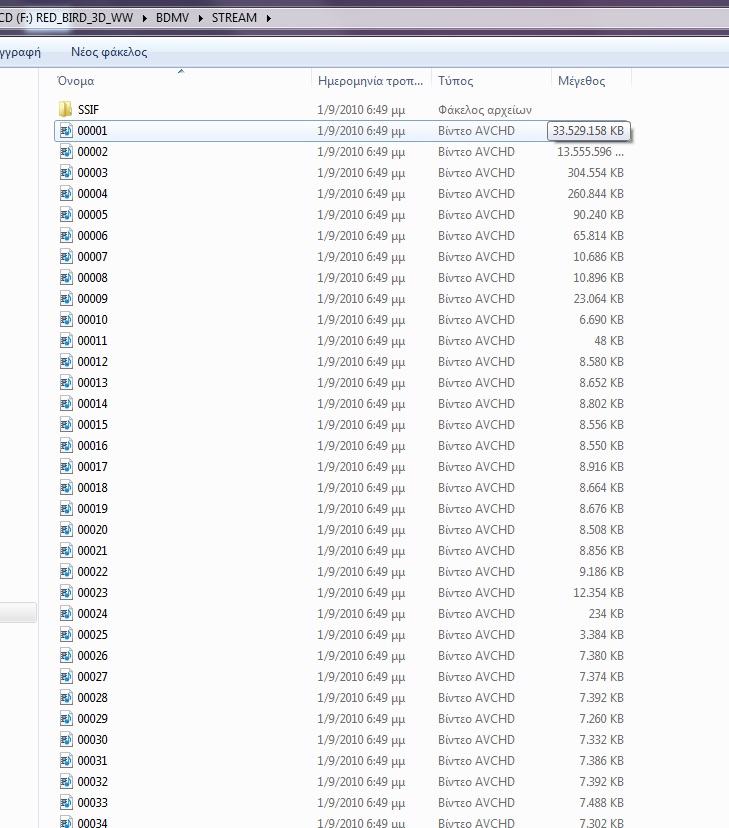
Task: Select the 00007 video file icon
Action: (x=66, y=257)
